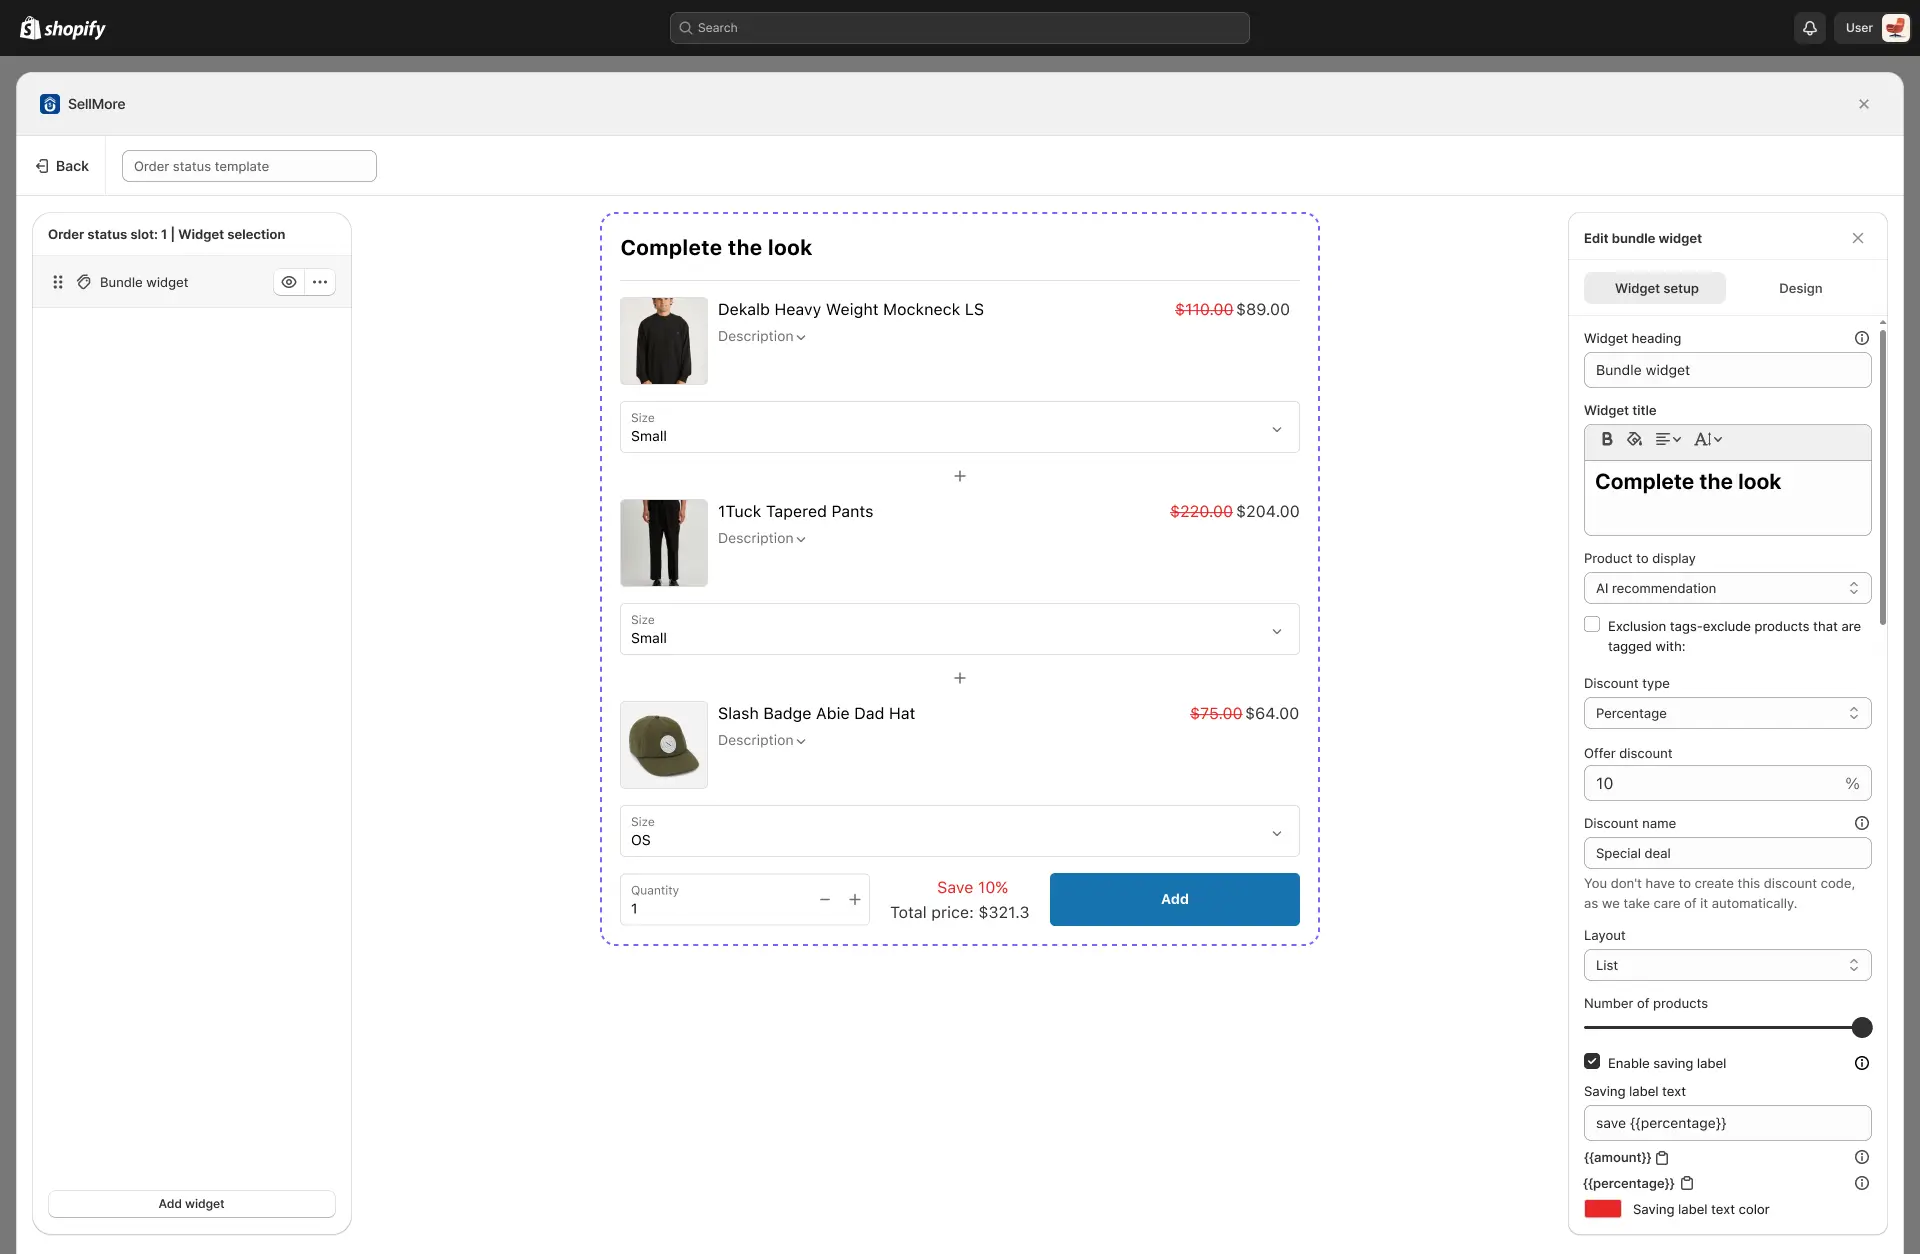Copy the {{amount}} variable to clipboard

[1662, 1158]
